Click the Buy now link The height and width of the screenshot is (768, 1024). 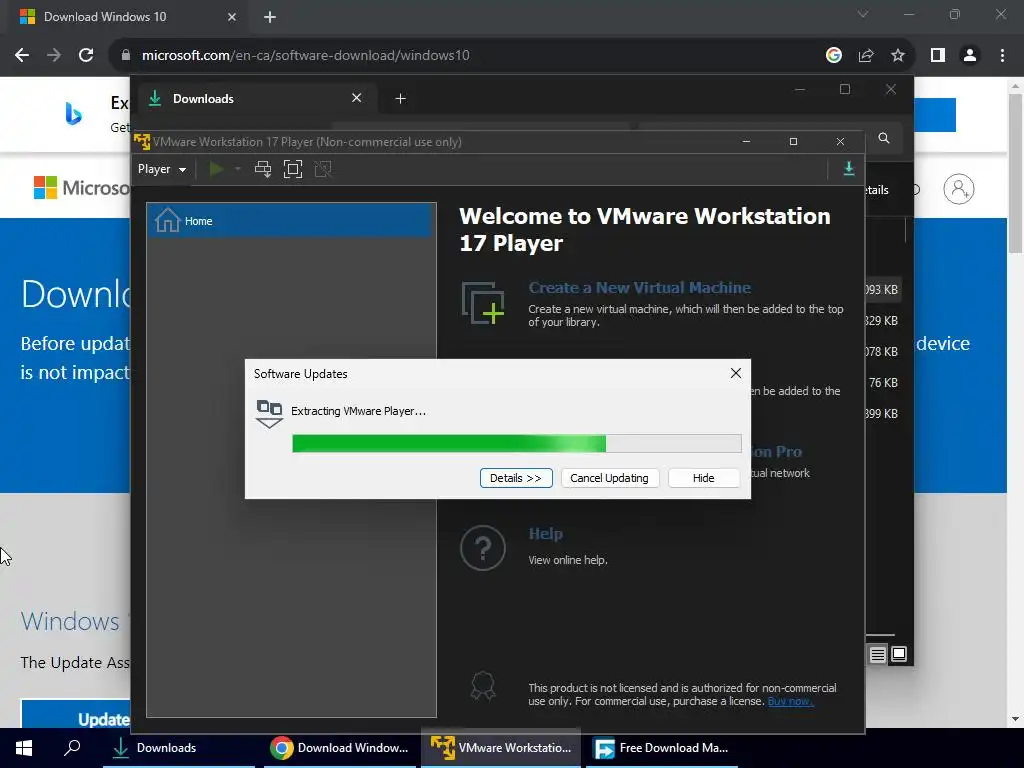[x=790, y=701]
